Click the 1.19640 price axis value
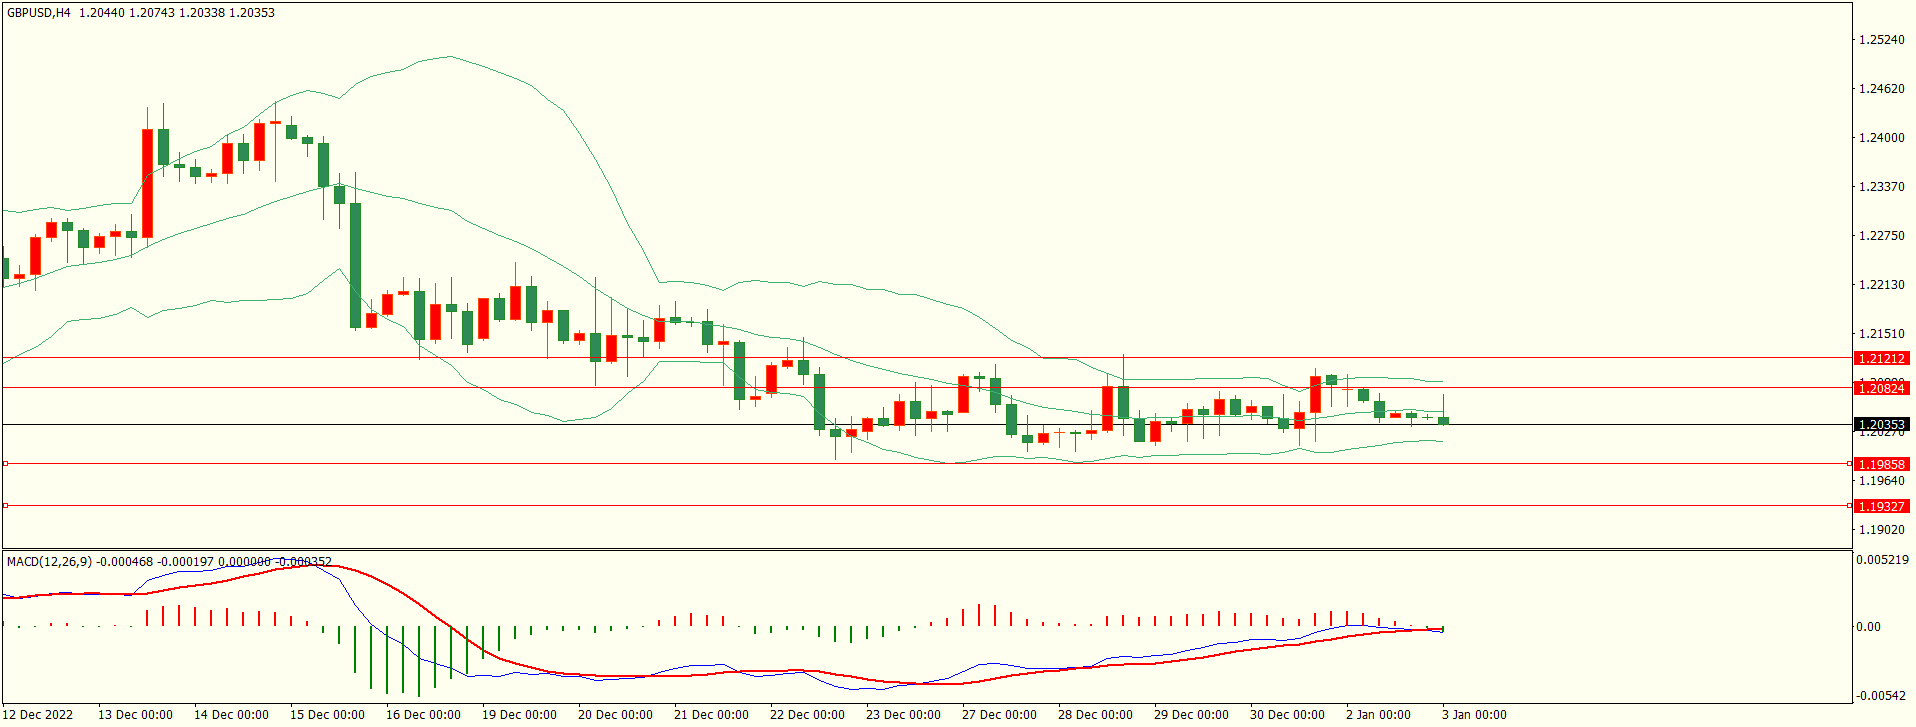Screen dimensions: 1916x727 1881,481
